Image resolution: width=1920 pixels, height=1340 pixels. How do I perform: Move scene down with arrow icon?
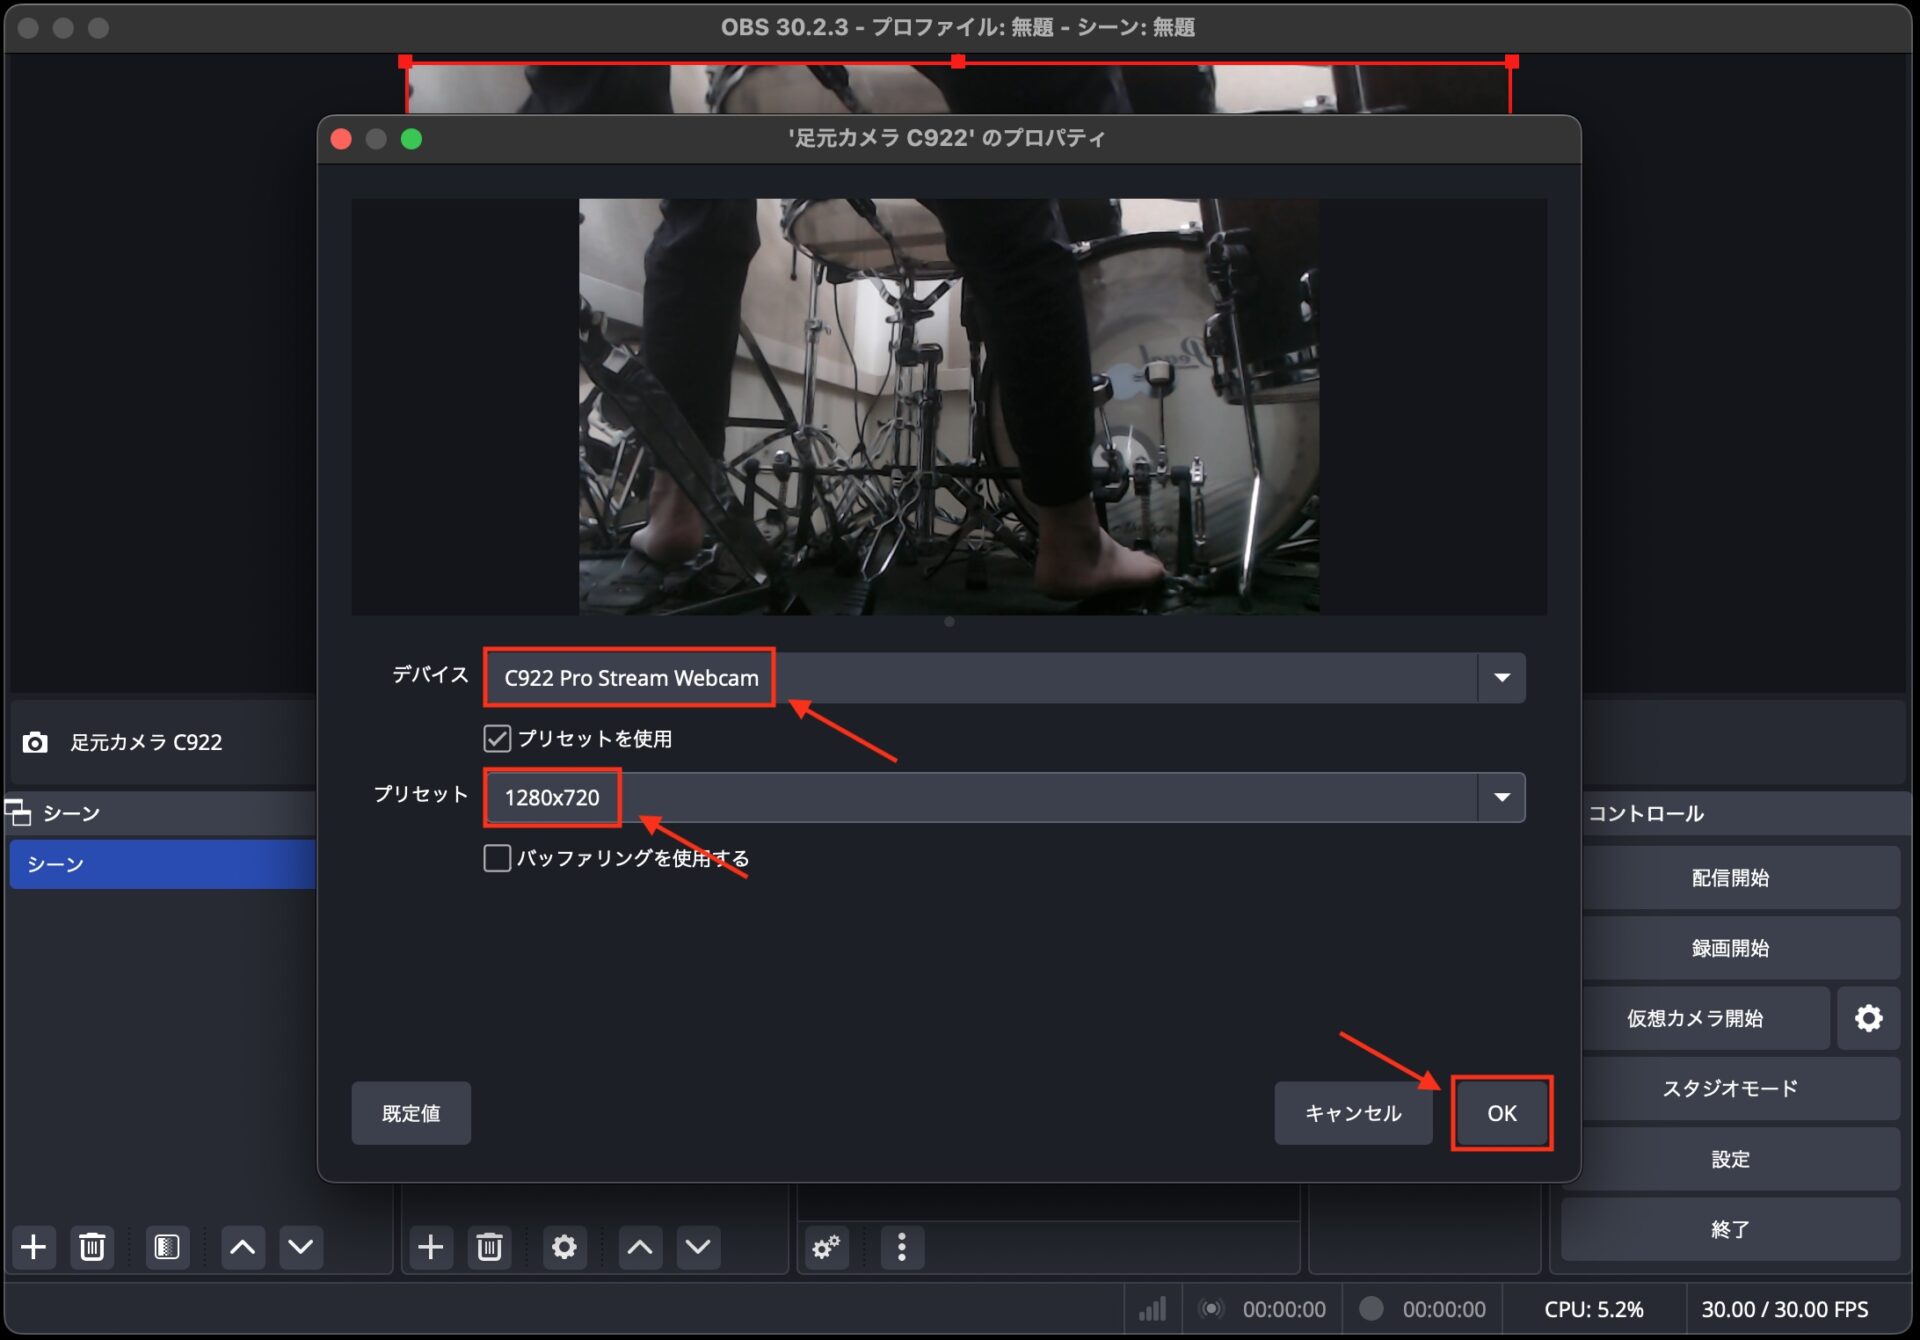click(301, 1247)
